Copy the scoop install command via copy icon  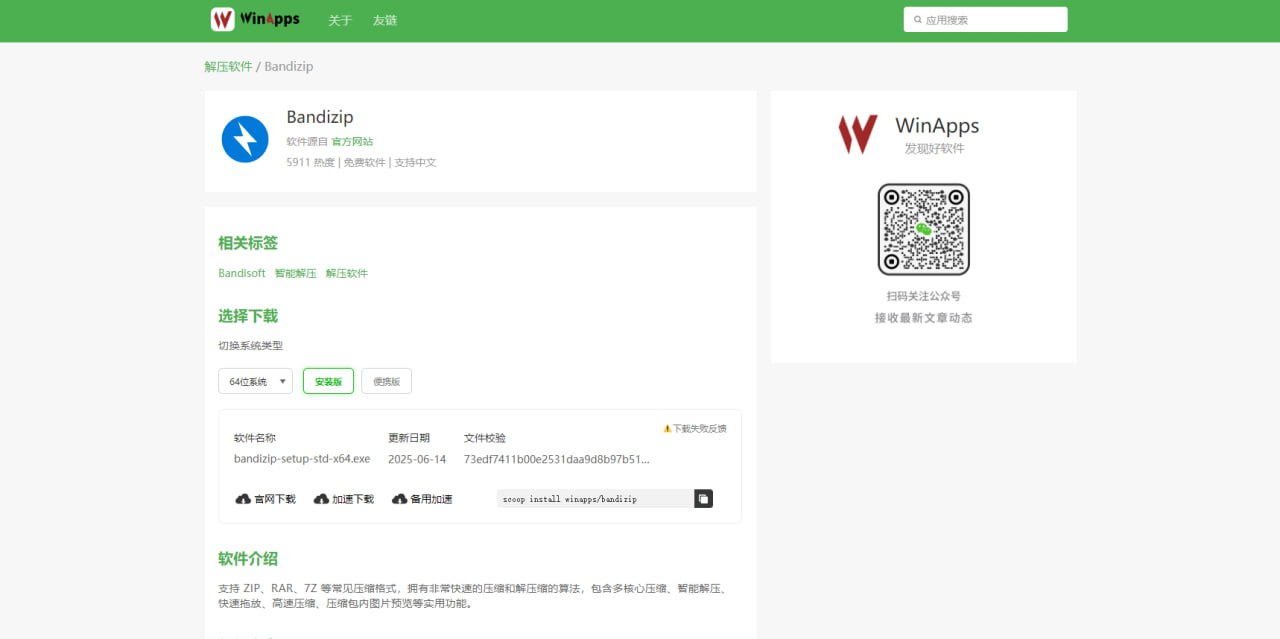point(703,498)
